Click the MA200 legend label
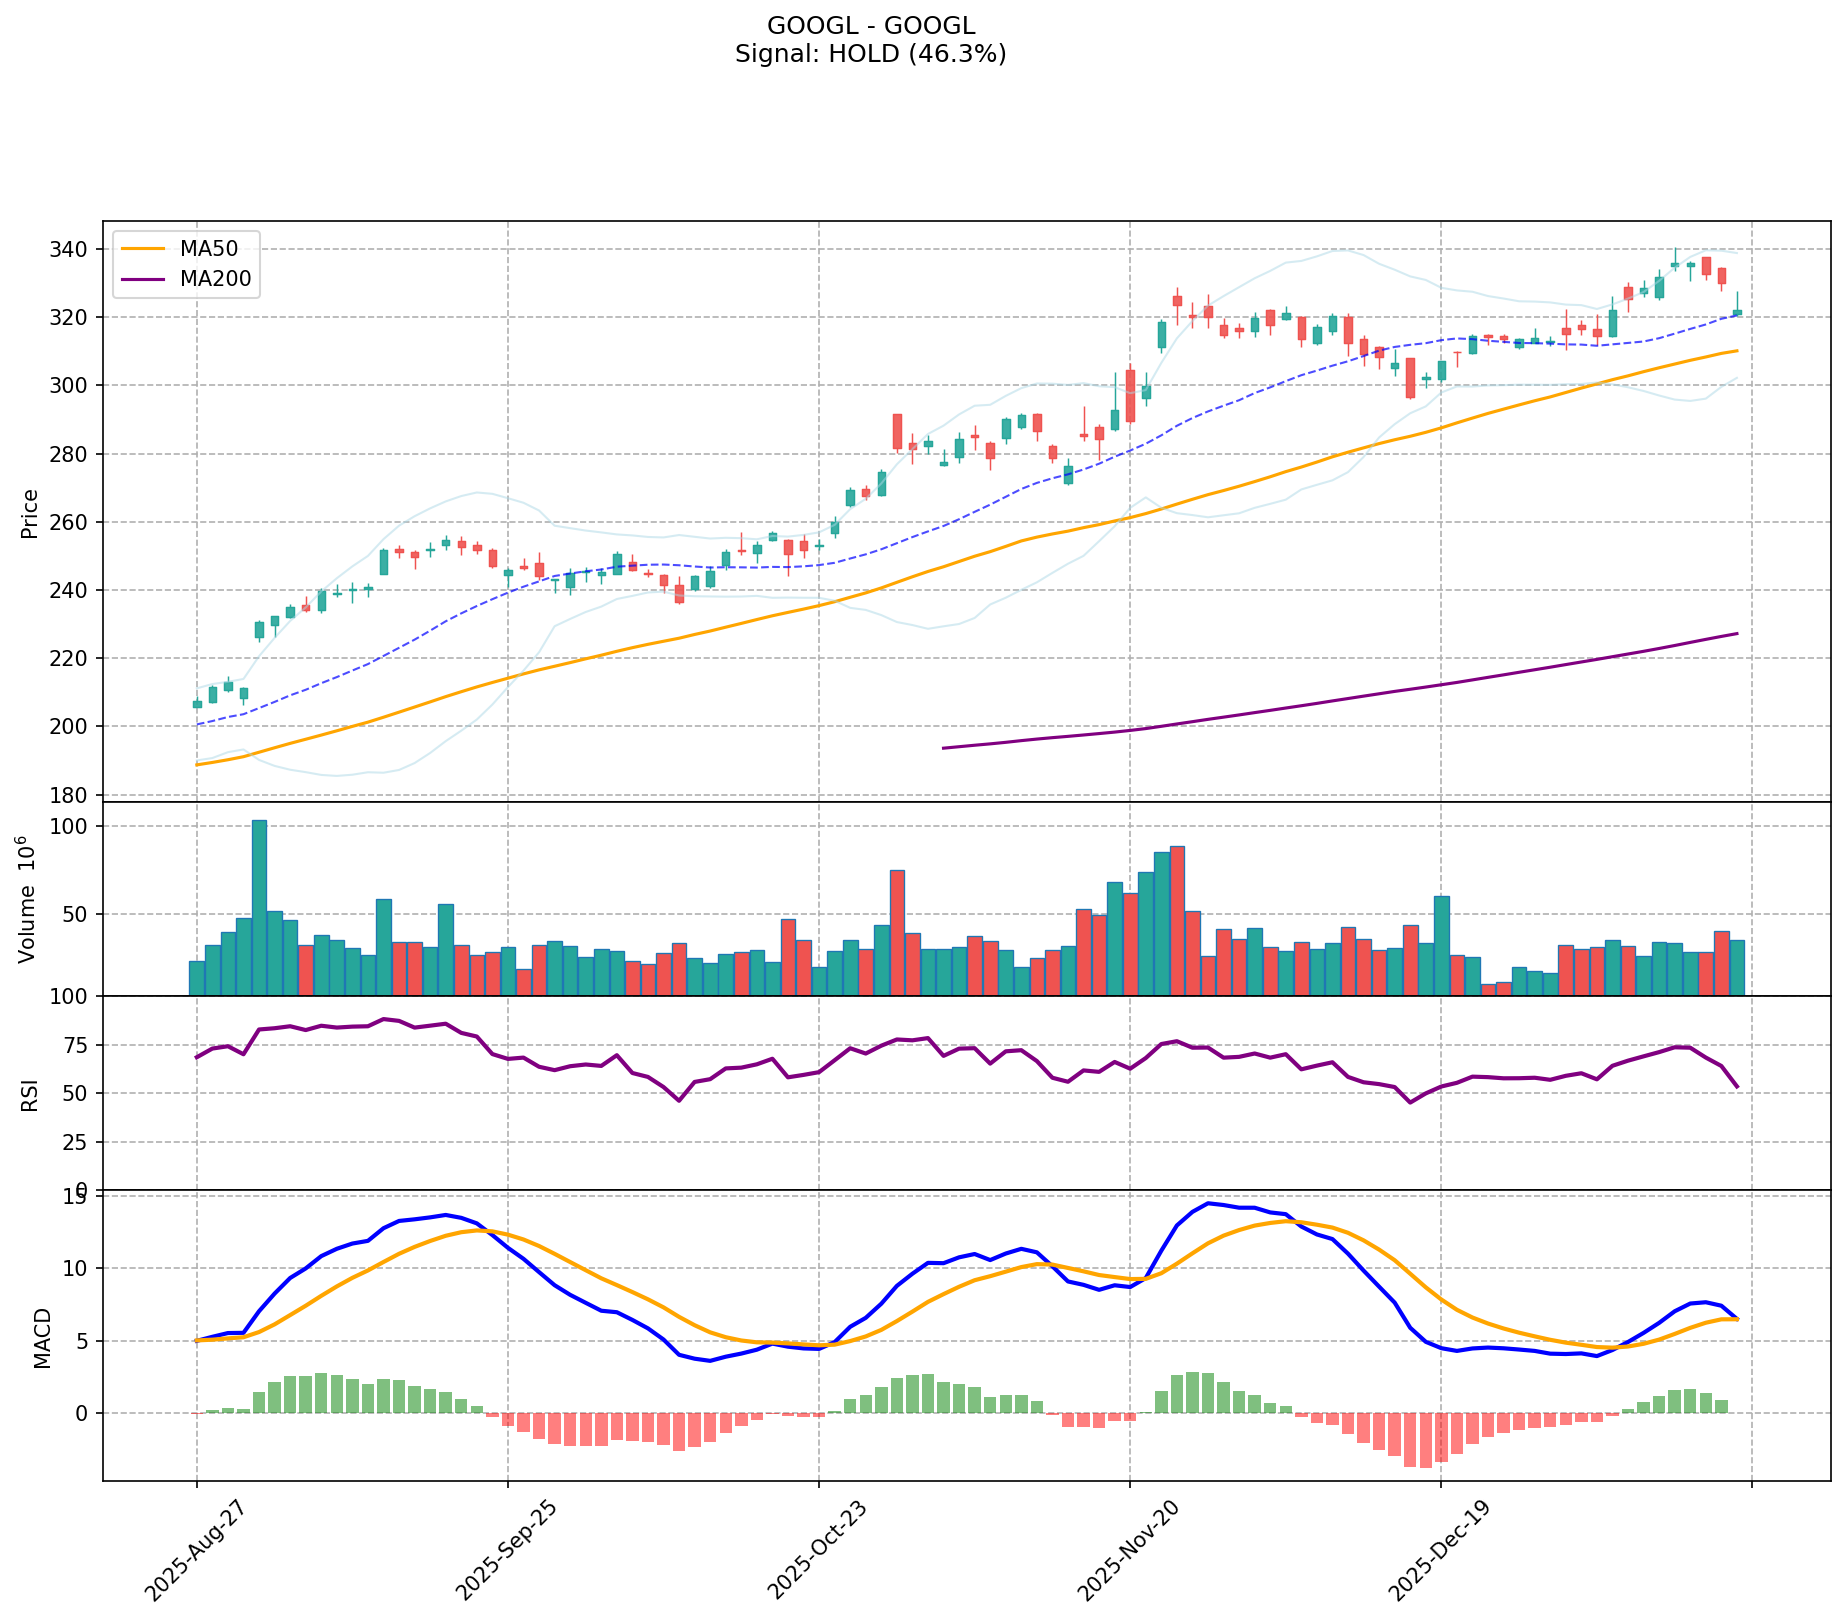The width and height of the screenshot is (1845, 1620). pos(215,280)
